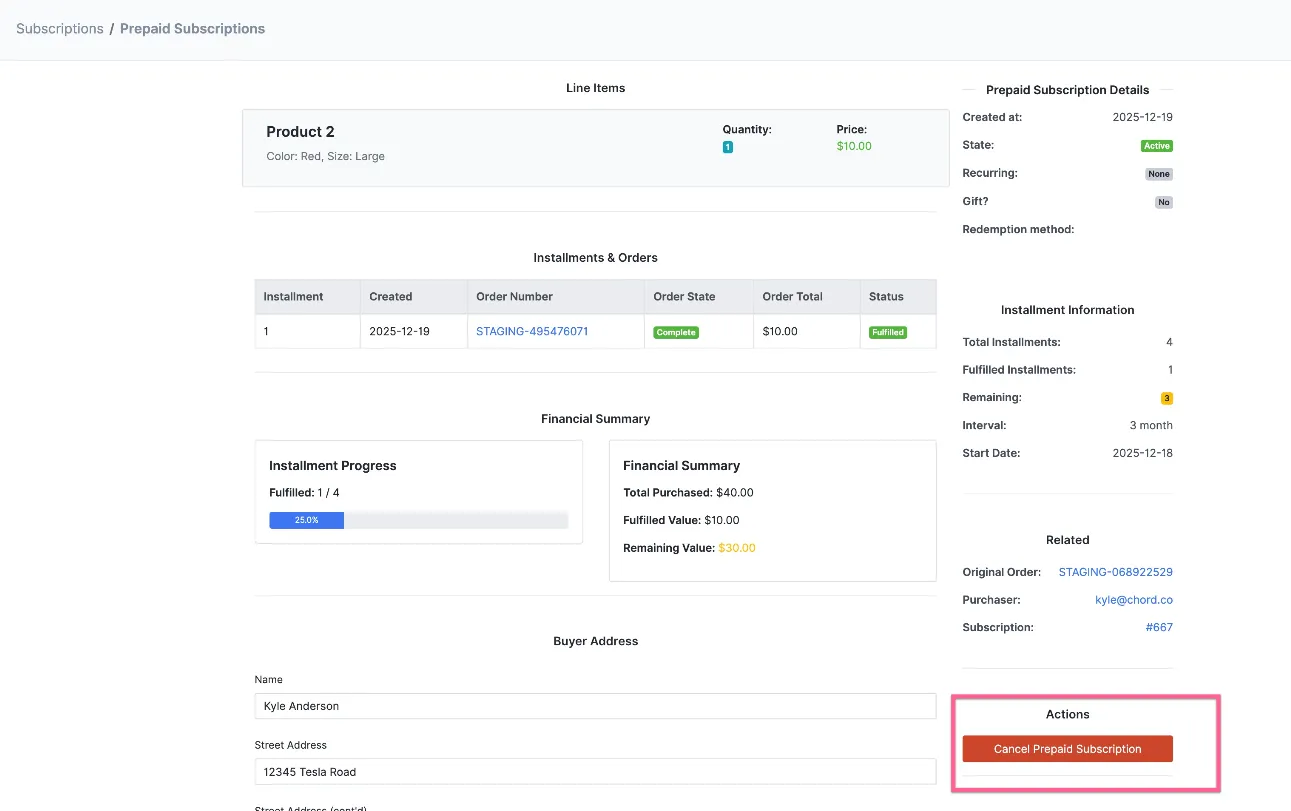
Task: Open subscription #667 link
Action: click(1159, 627)
